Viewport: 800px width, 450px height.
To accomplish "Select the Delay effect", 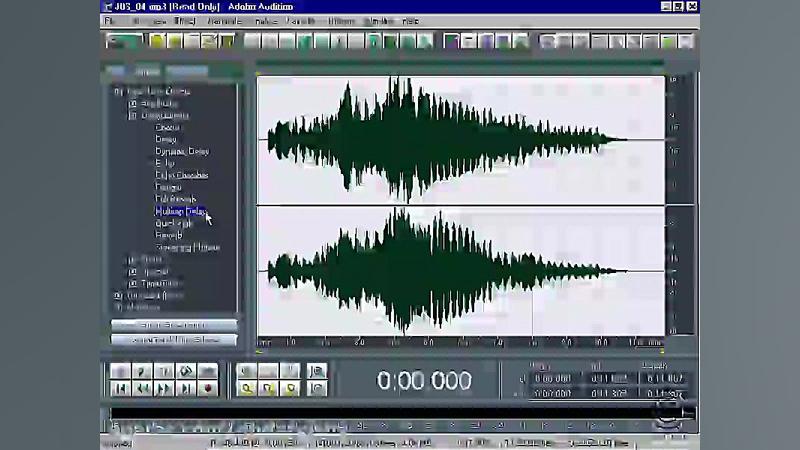I will 166,139.
